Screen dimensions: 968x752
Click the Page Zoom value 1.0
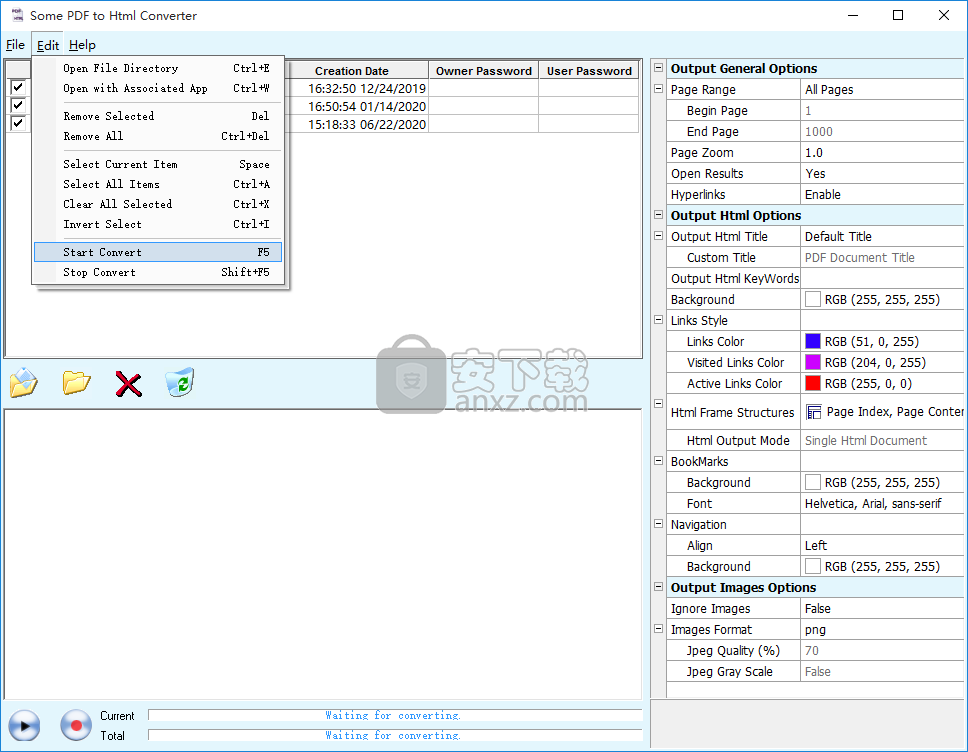click(883, 152)
